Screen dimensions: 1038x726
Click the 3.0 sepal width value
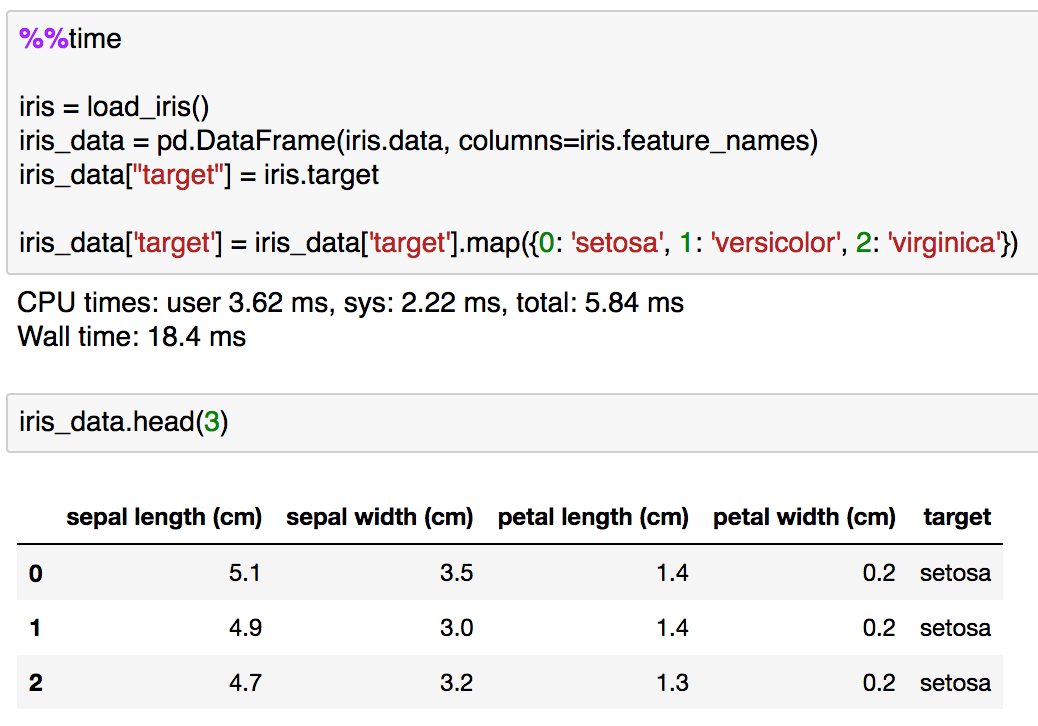tap(456, 628)
